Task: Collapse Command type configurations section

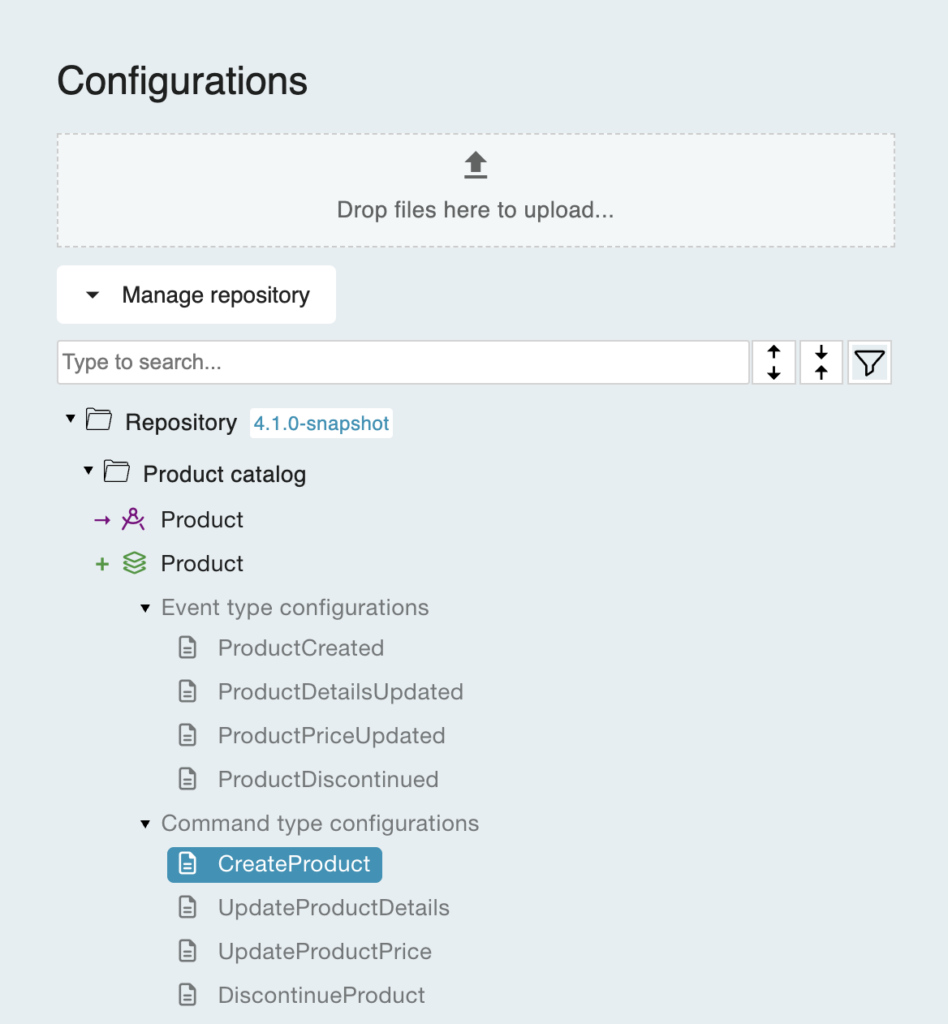Action: click(x=145, y=824)
